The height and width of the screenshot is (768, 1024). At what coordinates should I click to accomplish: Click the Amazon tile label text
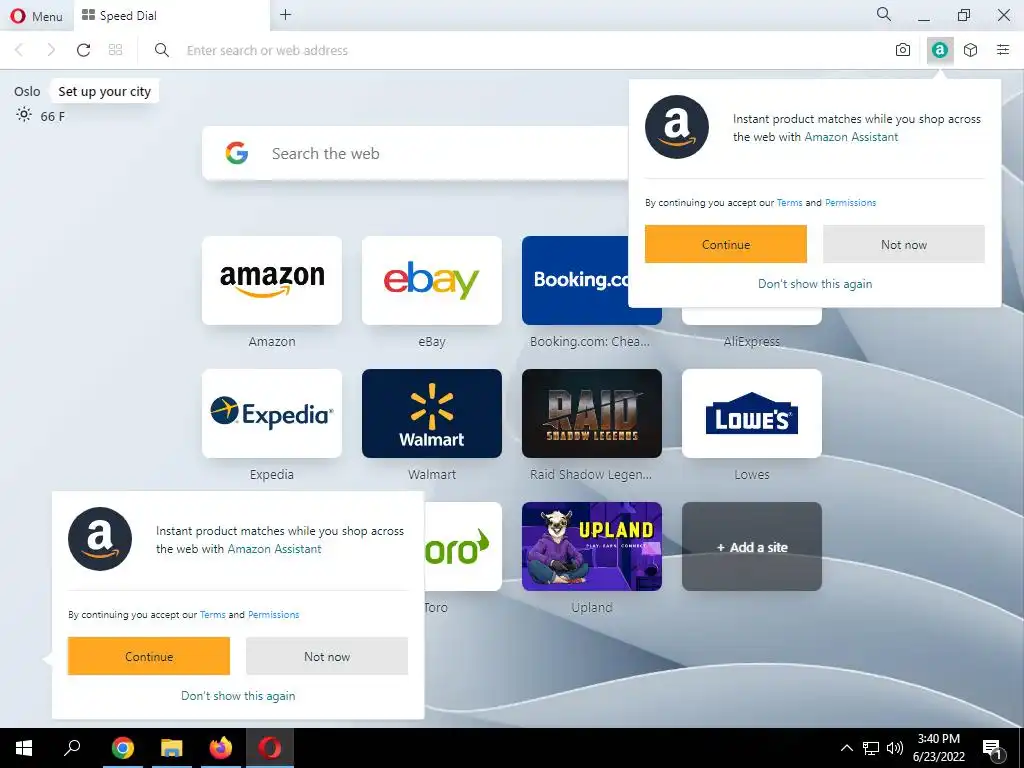tap(272, 342)
